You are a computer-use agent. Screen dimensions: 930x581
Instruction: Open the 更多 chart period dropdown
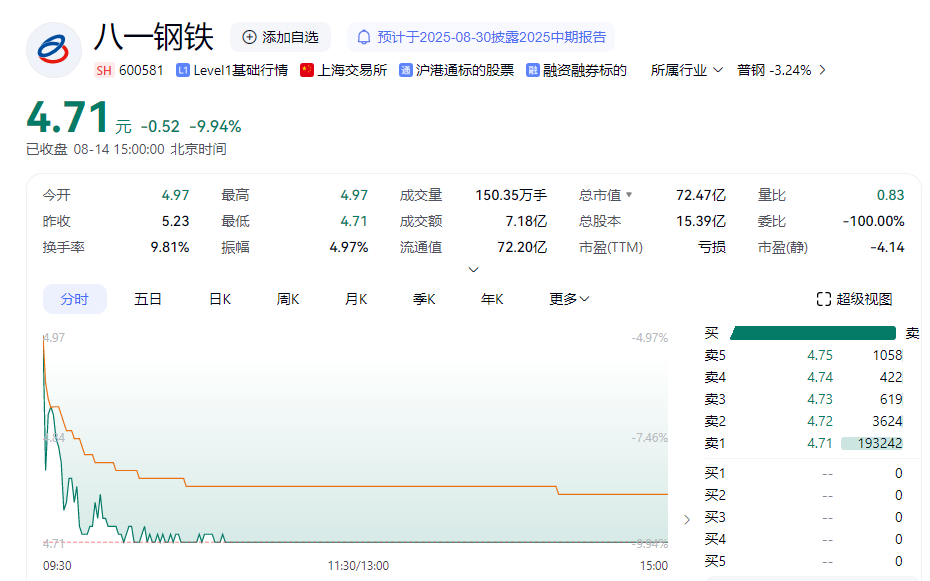pos(569,299)
